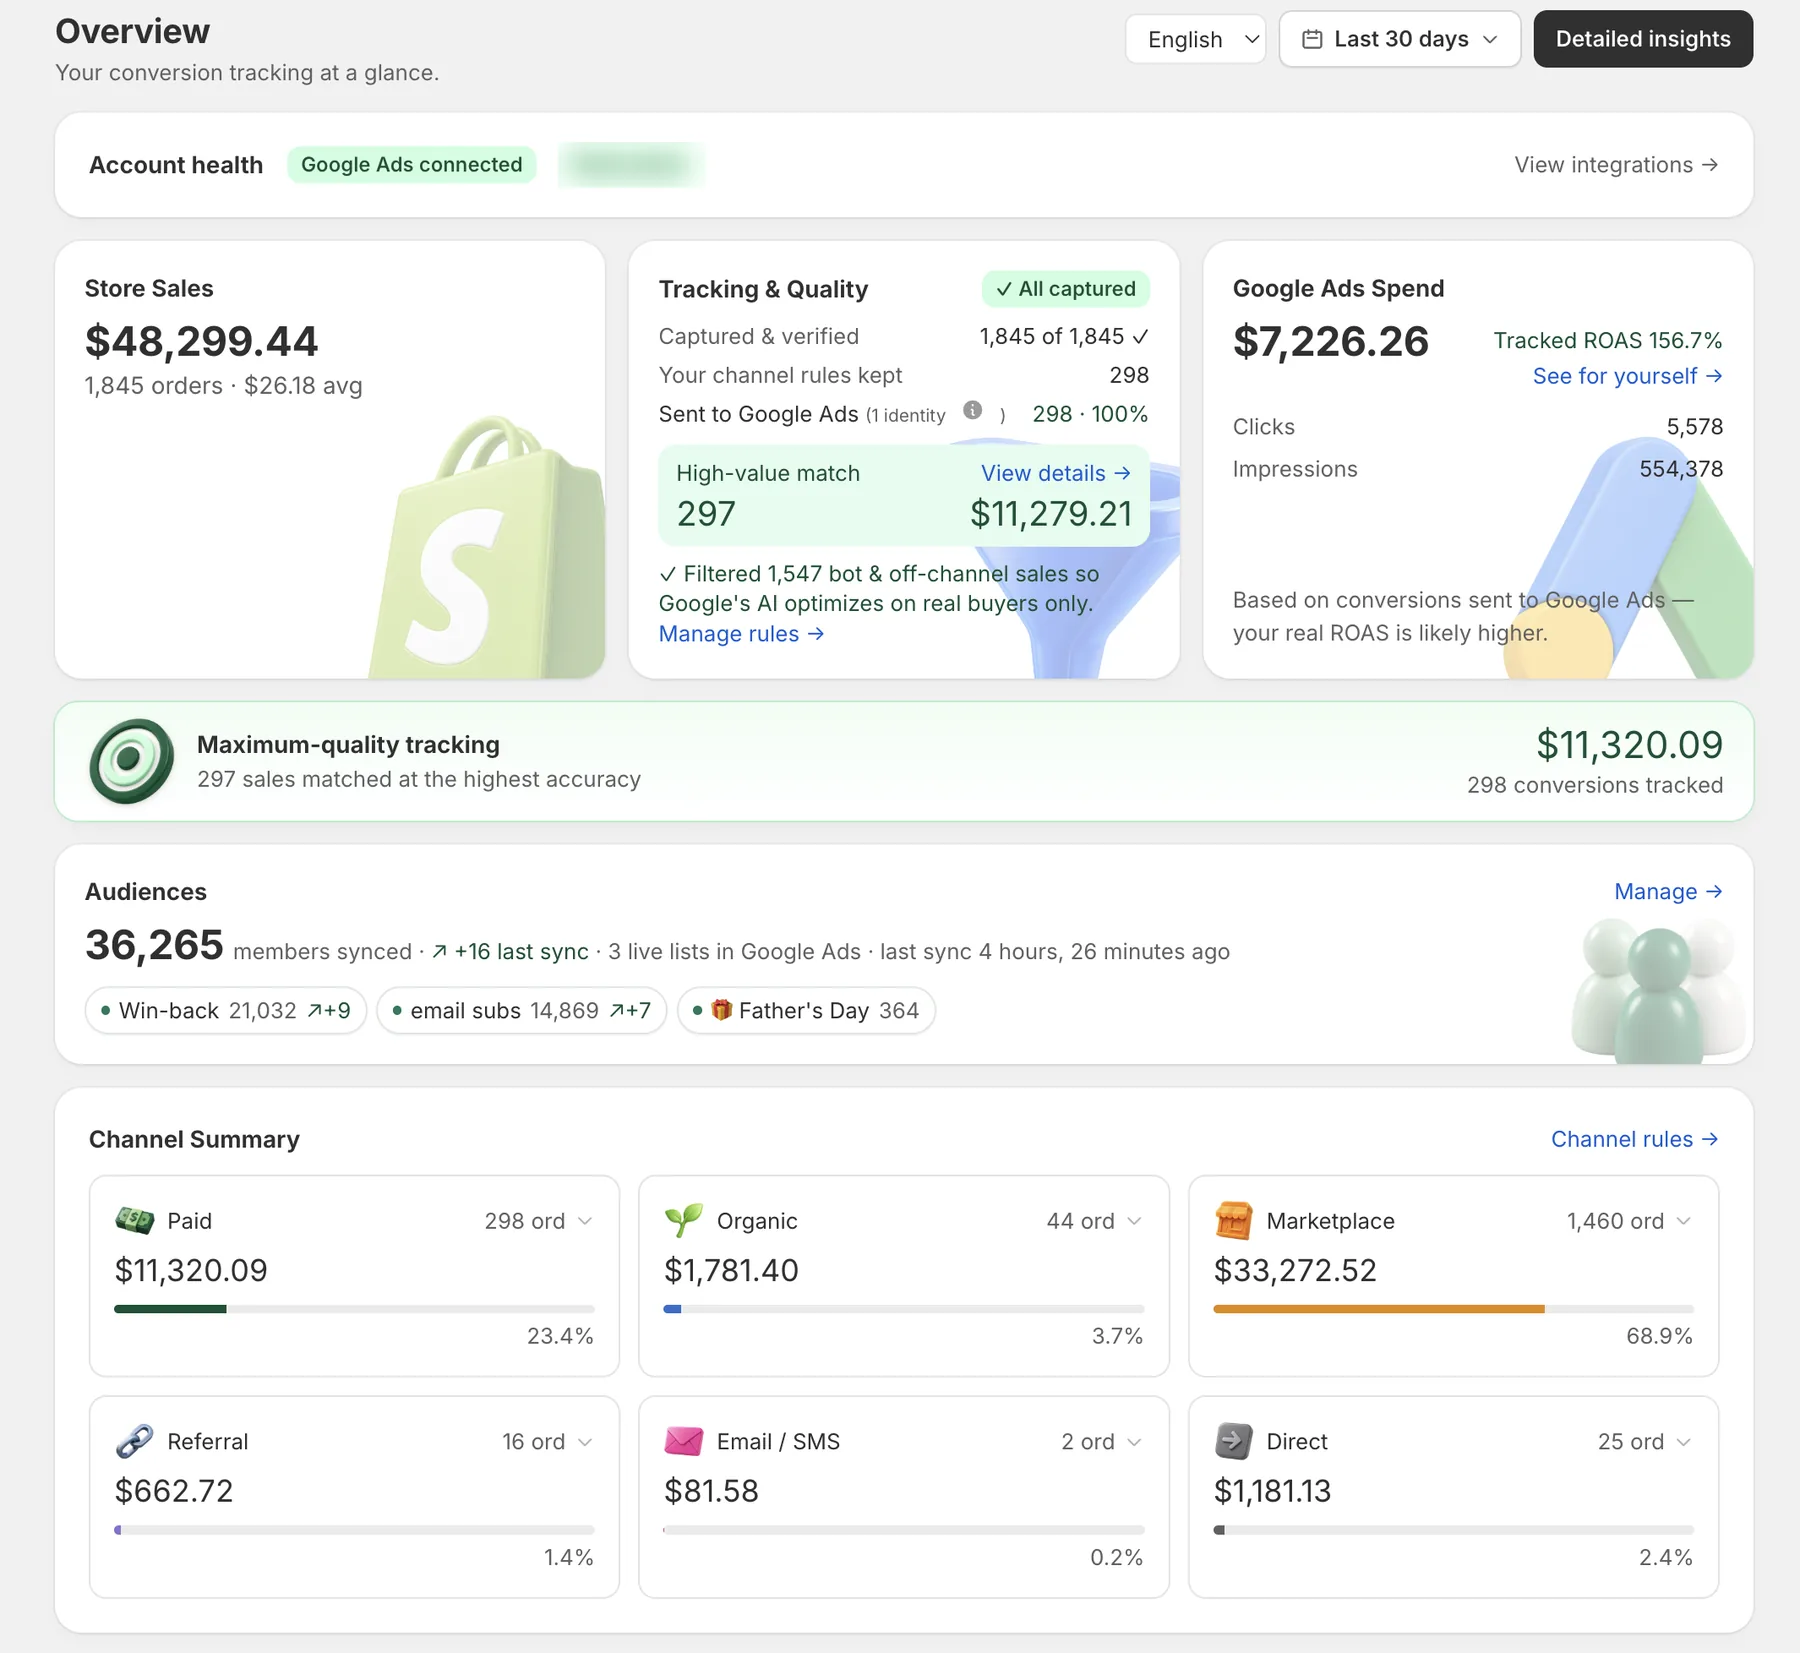
Task: Click the Store Sales total $48,299.44
Action: tap(201, 342)
